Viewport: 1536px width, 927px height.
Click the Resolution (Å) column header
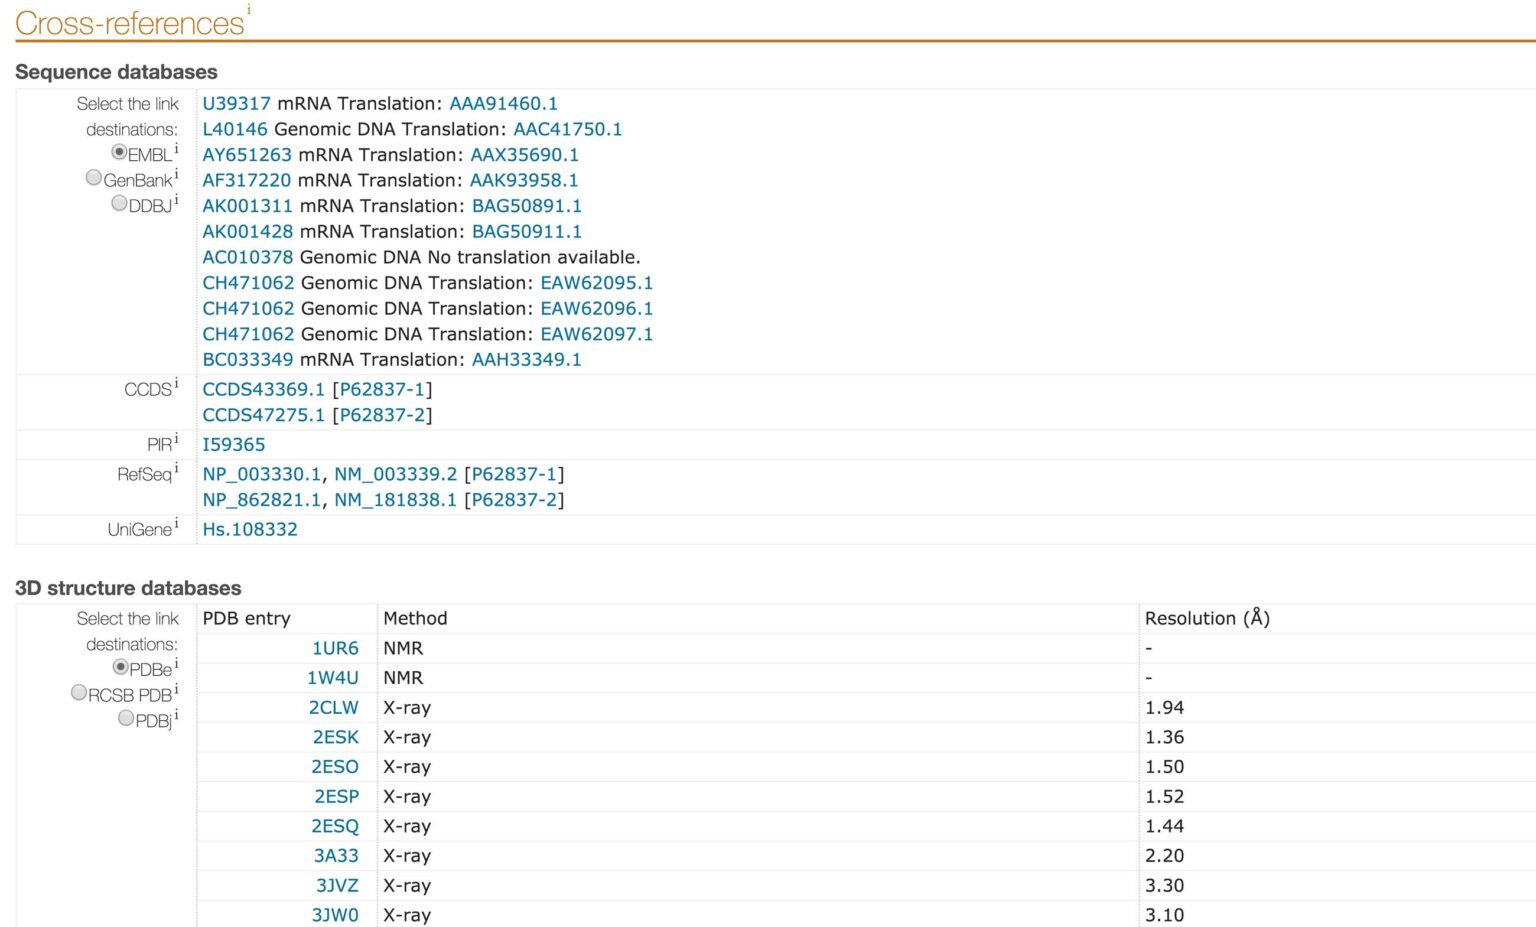point(1207,618)
